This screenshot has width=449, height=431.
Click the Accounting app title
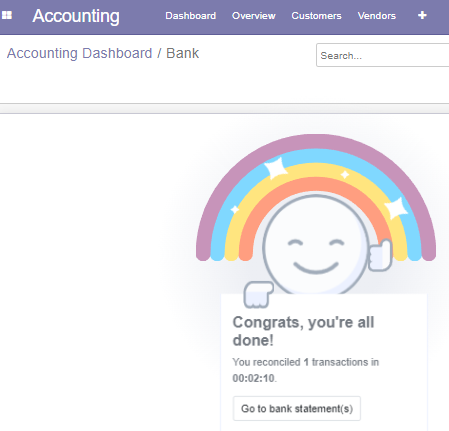(x=76, y=16)
